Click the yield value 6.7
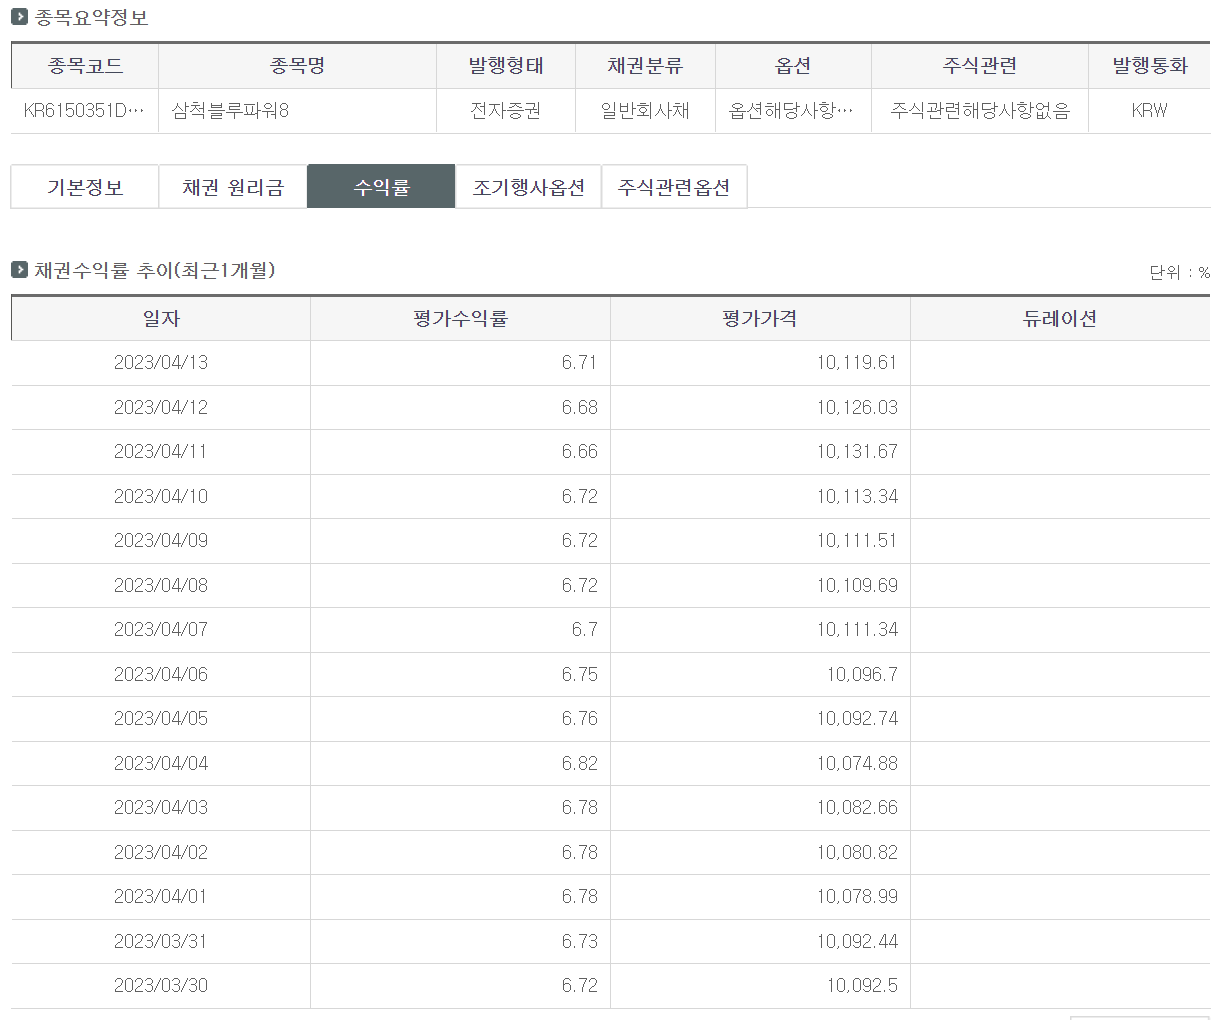The width and height of the screenshot is (1218, 1020). click(x=585, y=630)
